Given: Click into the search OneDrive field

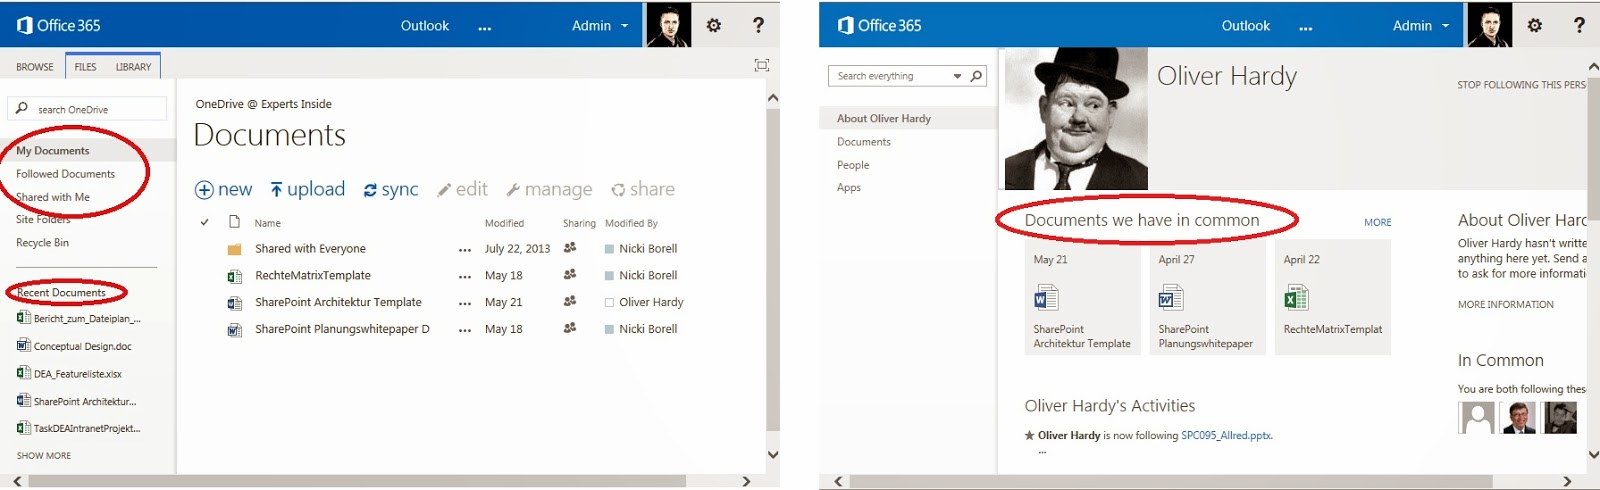Looking at the screenshot, I should [88, 108].
